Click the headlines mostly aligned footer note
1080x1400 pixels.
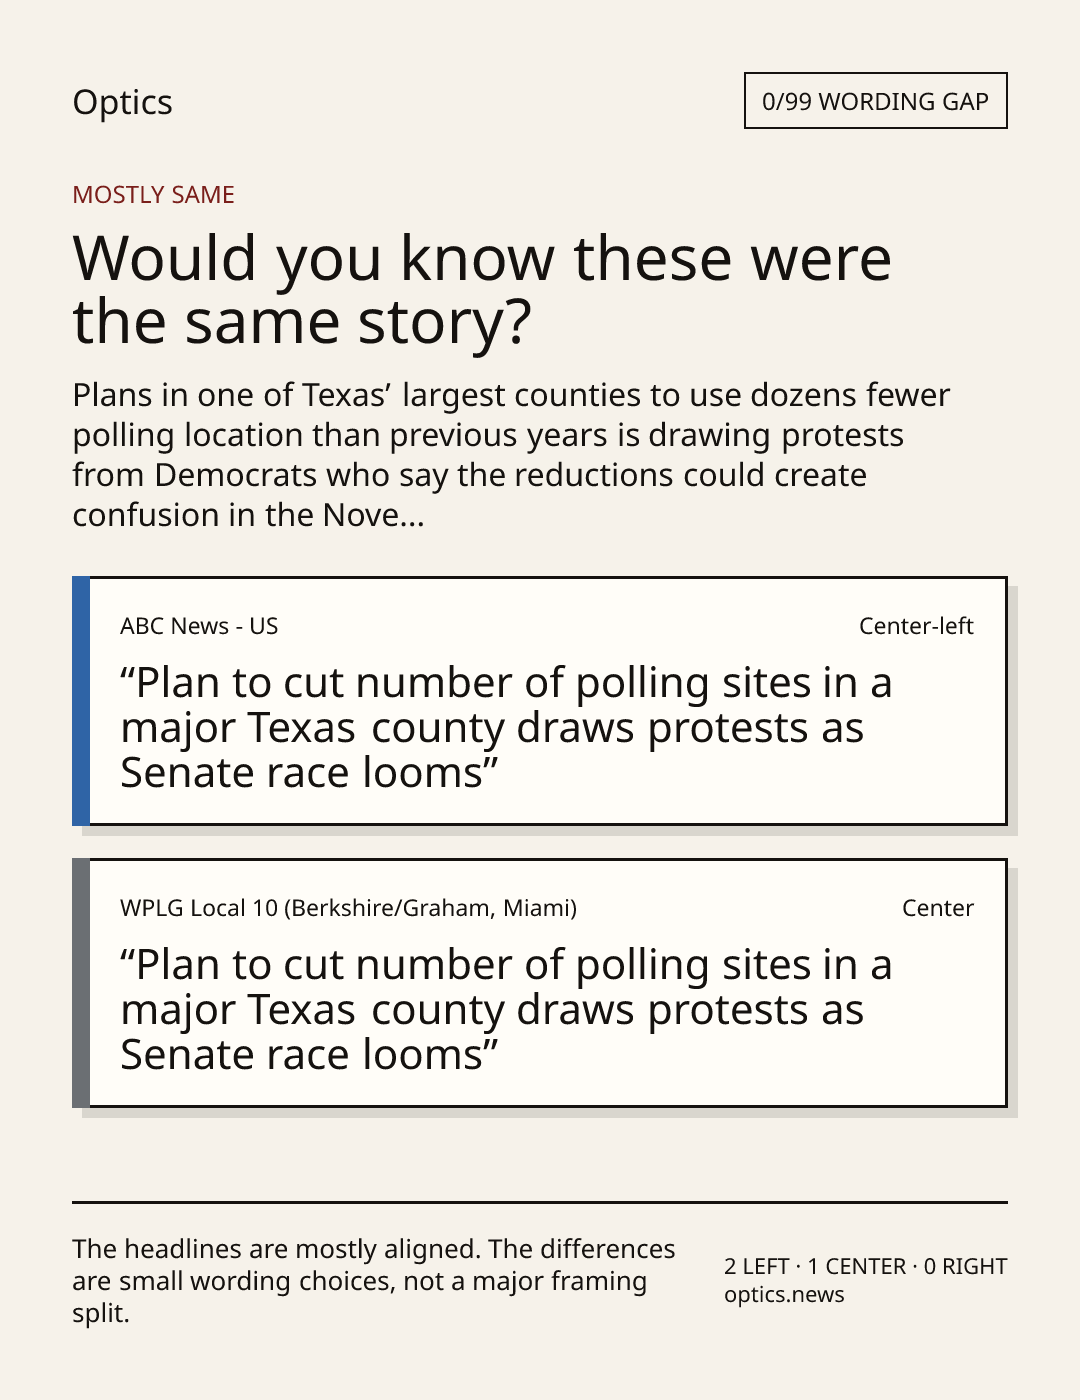(x=374, y=1281)
